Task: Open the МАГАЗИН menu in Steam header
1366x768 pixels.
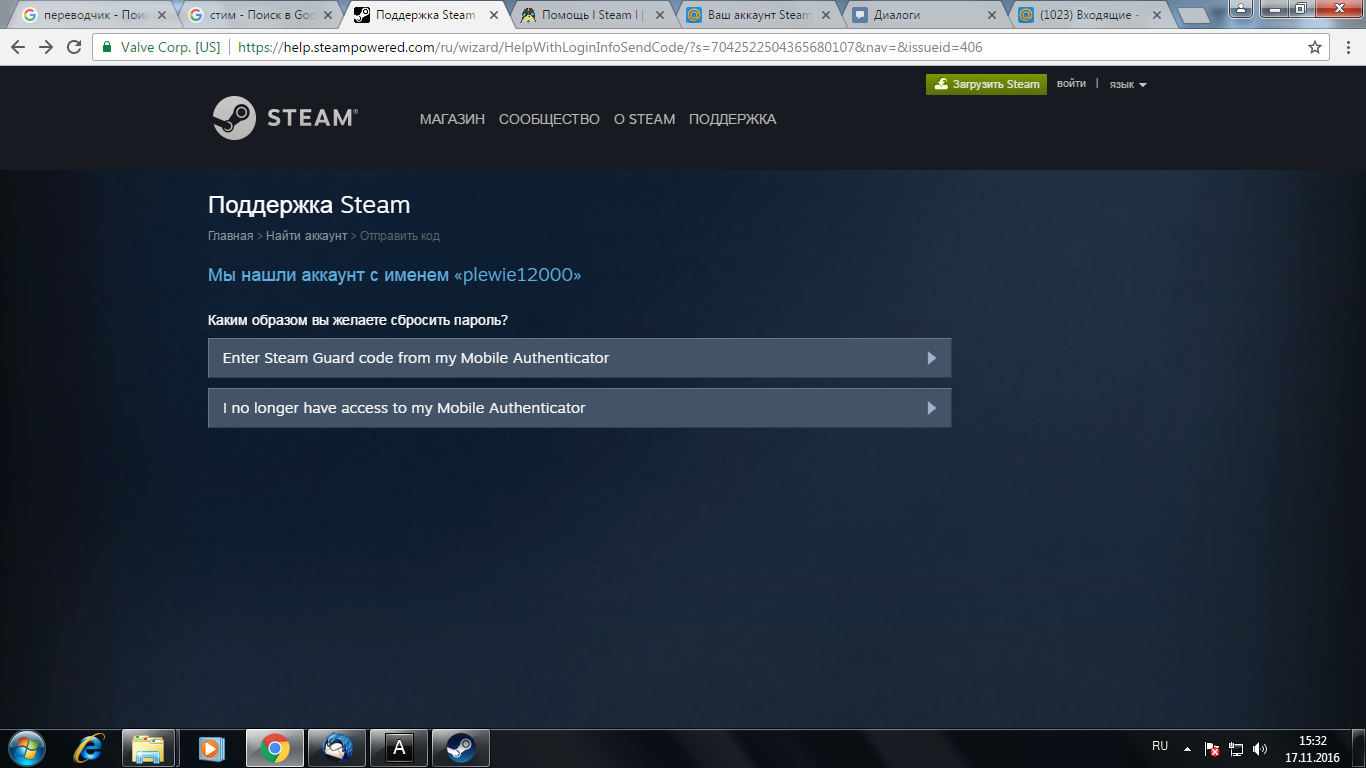Action: click(452, 119)
